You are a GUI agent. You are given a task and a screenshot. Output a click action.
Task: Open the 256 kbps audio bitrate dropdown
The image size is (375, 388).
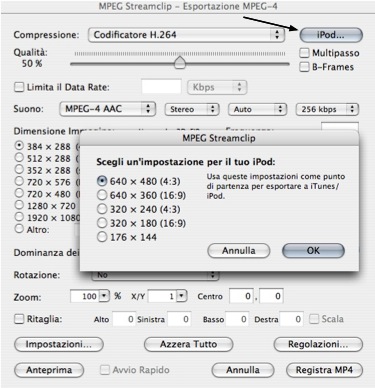(x=327, y=109)
